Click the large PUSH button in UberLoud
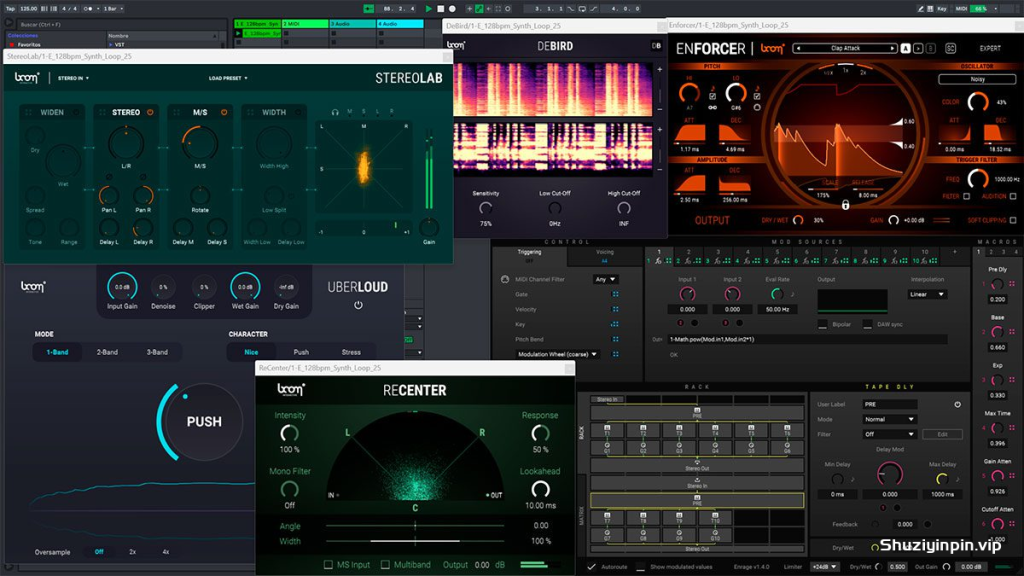Screen dimensions: 1024x576 [x=204, y=422]
